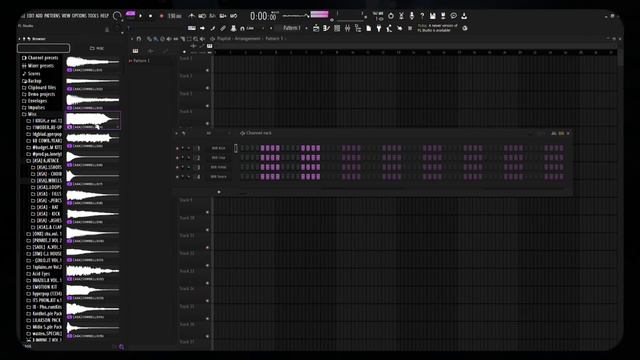This screenshot has width=640, height=360.
Task: Open the ADD menu
Action: click(39, 16)
